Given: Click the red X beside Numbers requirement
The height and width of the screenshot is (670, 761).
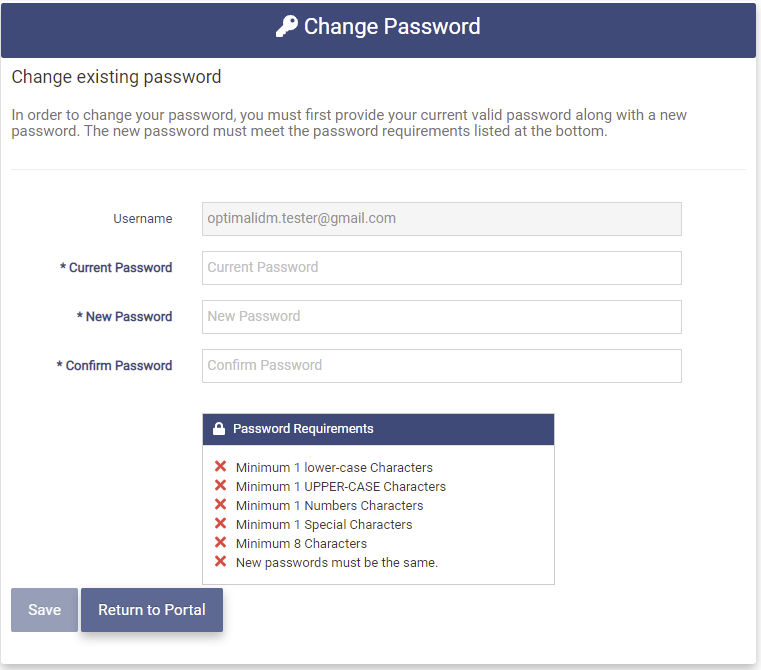Looking at the screenshot, I should [x=220, y=505].
